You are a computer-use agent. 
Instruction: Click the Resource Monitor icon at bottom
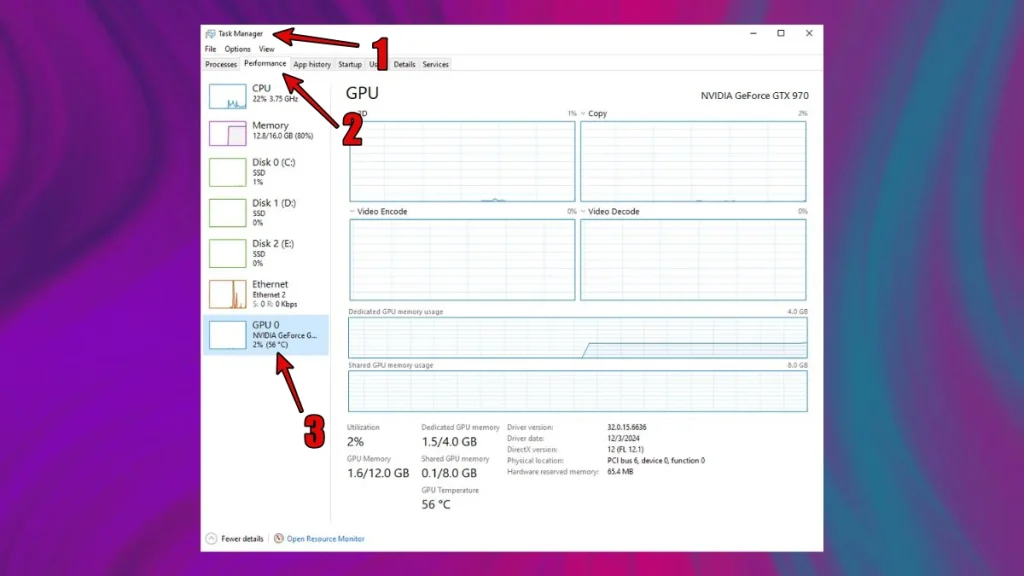(279, 539)
